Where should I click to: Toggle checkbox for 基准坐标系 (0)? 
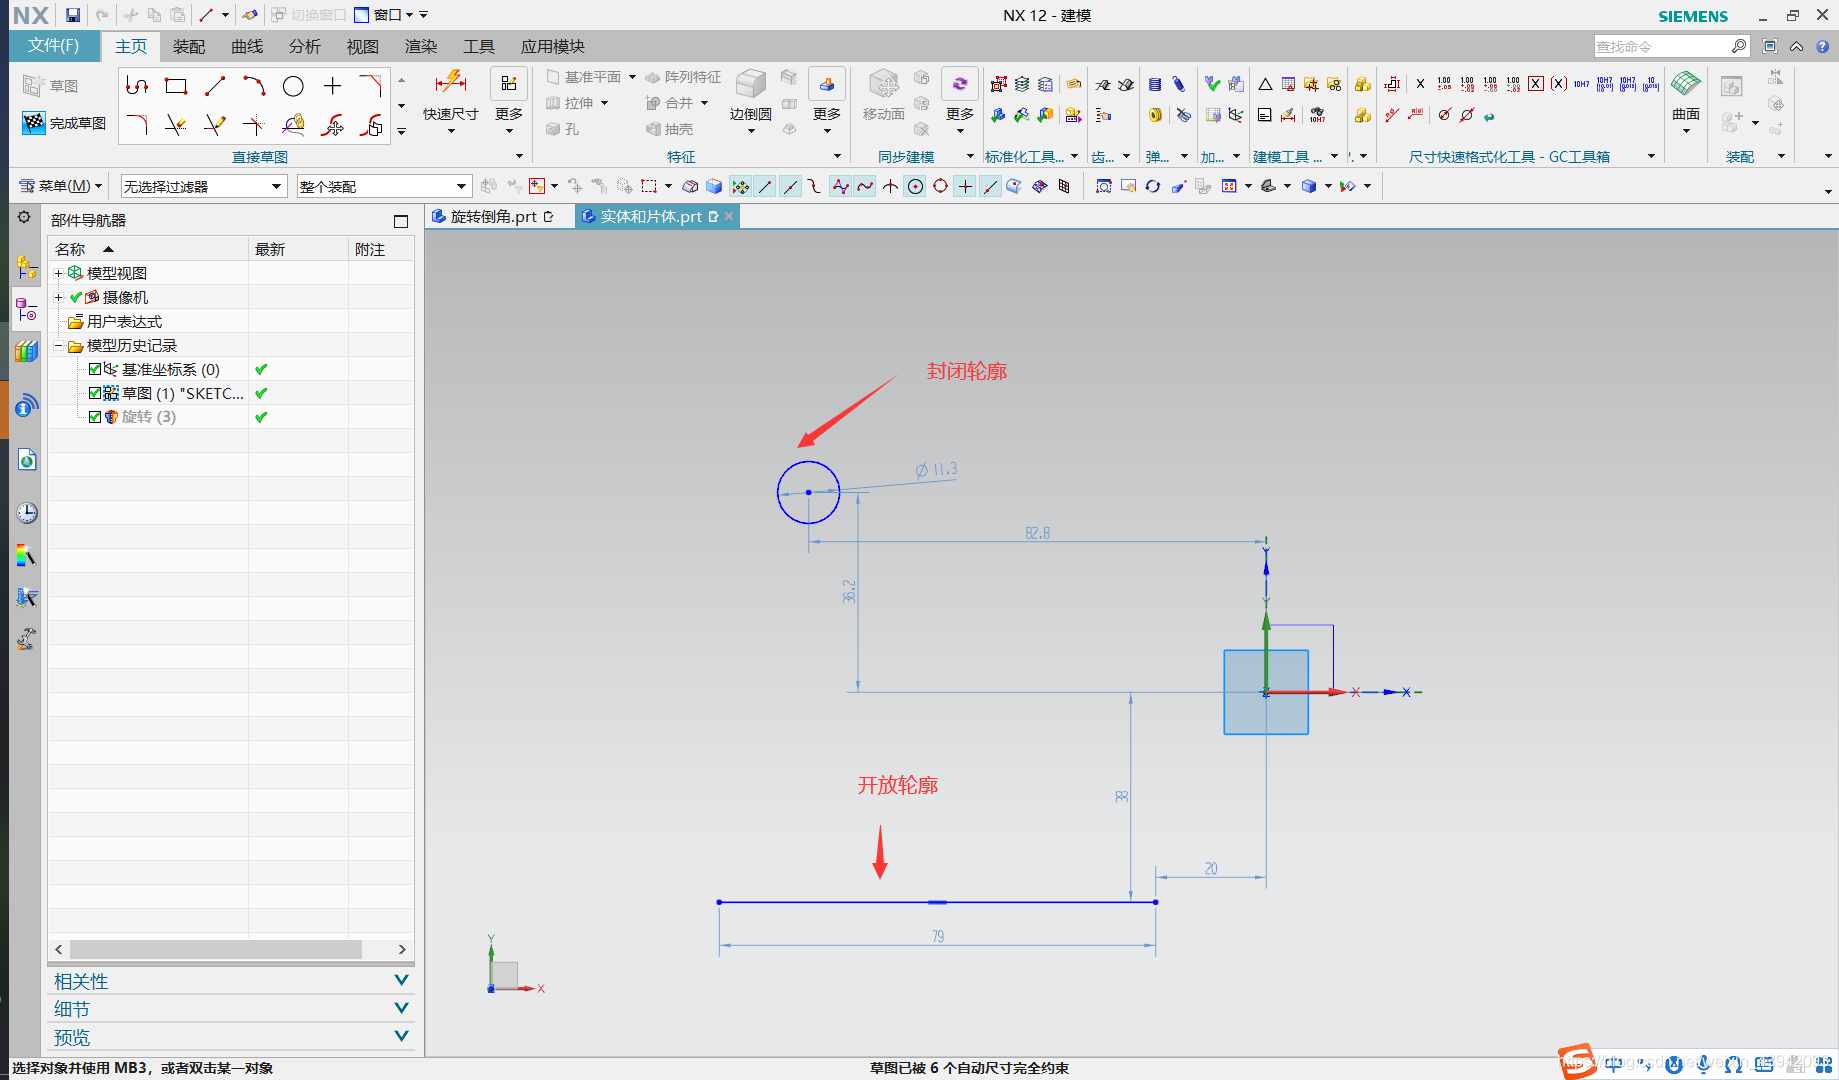[95, 369]
